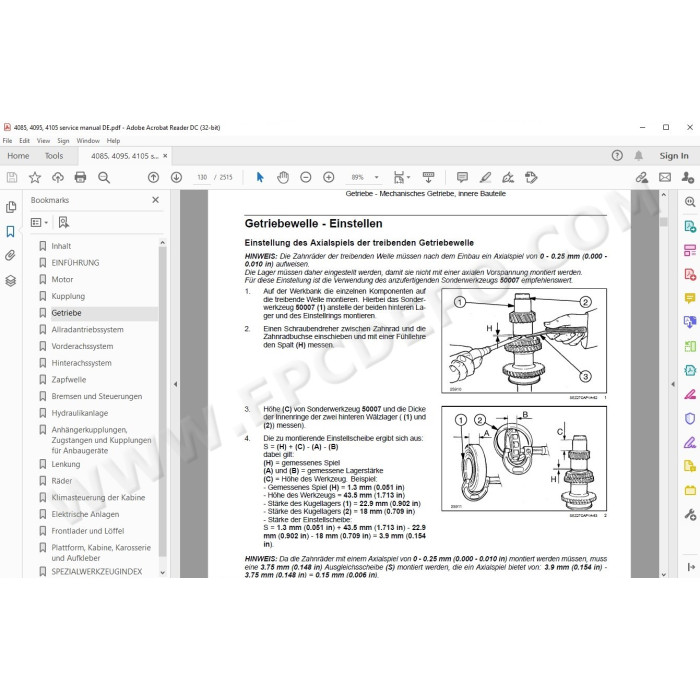Go to next page arrow
The width and height of the screenshot is (700, 700).
pyautogui.click(x=176, y=177)
